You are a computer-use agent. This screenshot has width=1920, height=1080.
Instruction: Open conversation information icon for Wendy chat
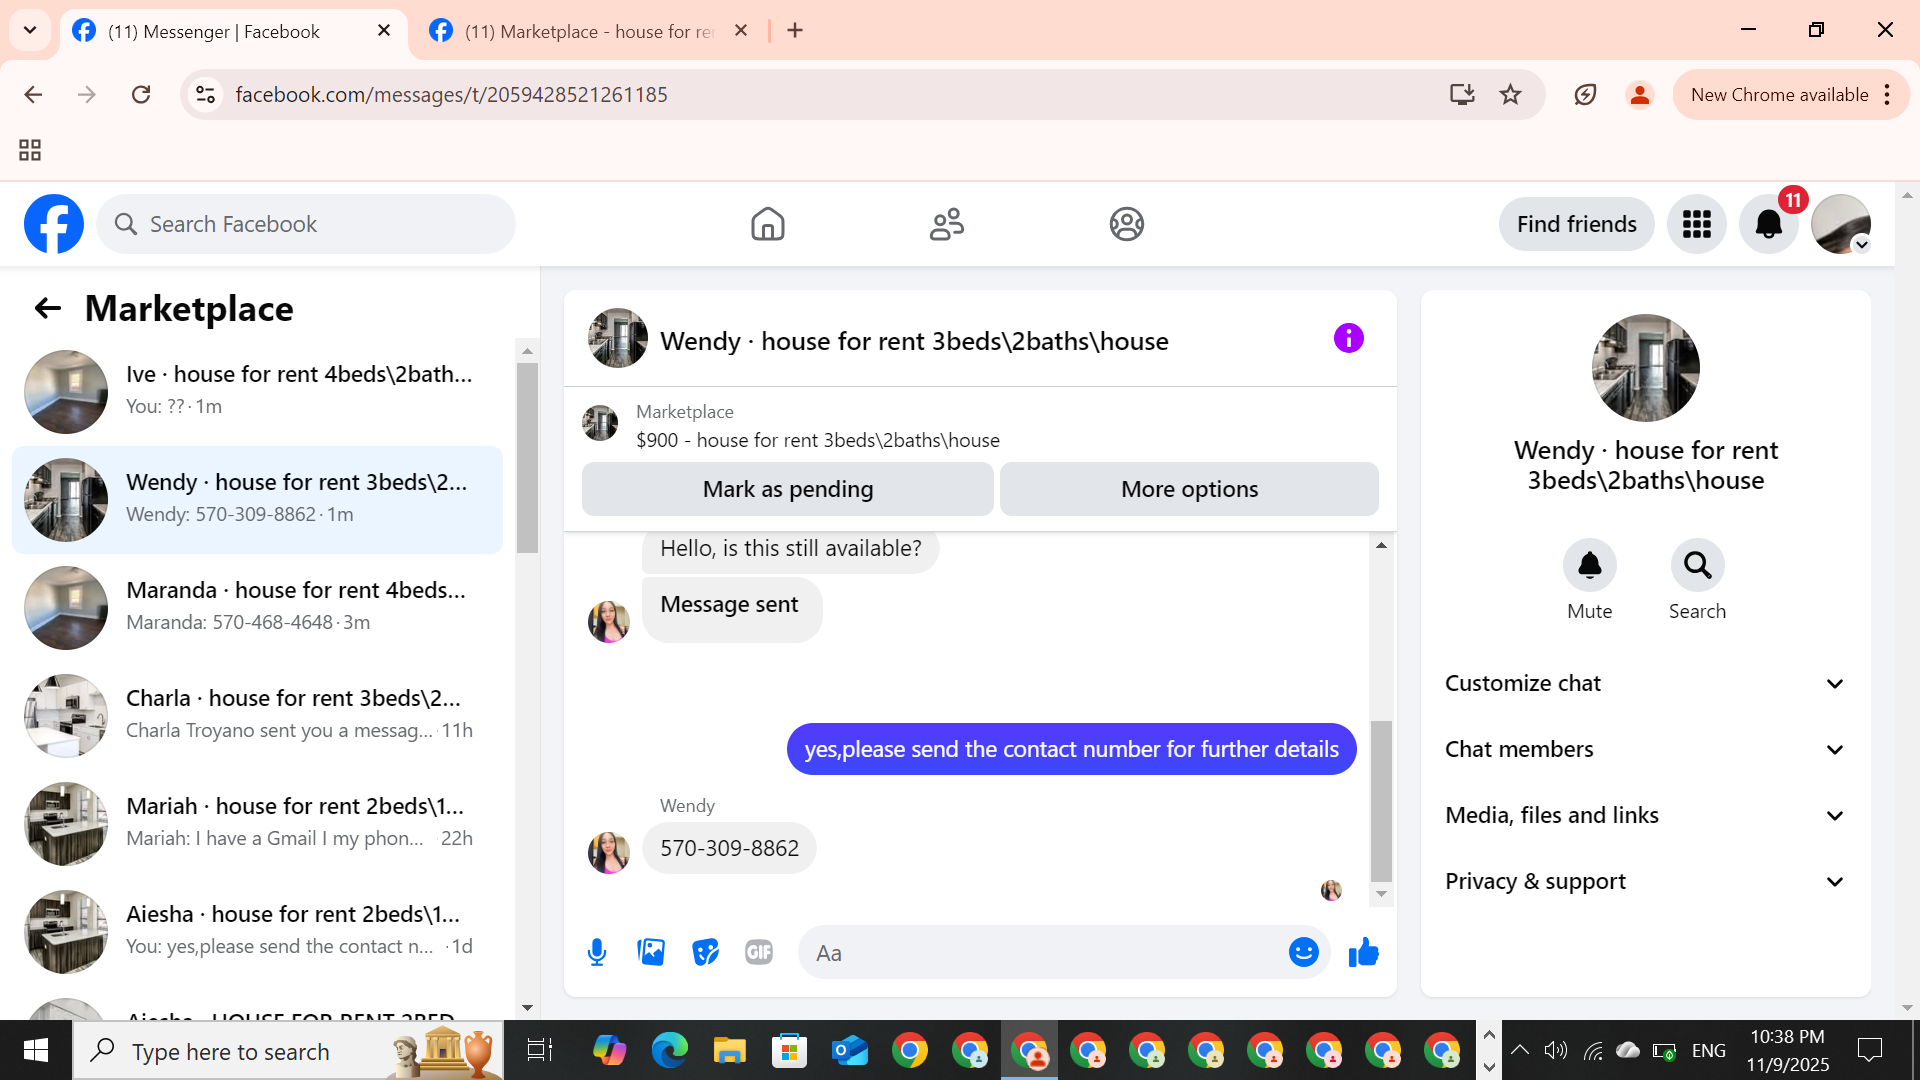click(x=1349, y=338)
